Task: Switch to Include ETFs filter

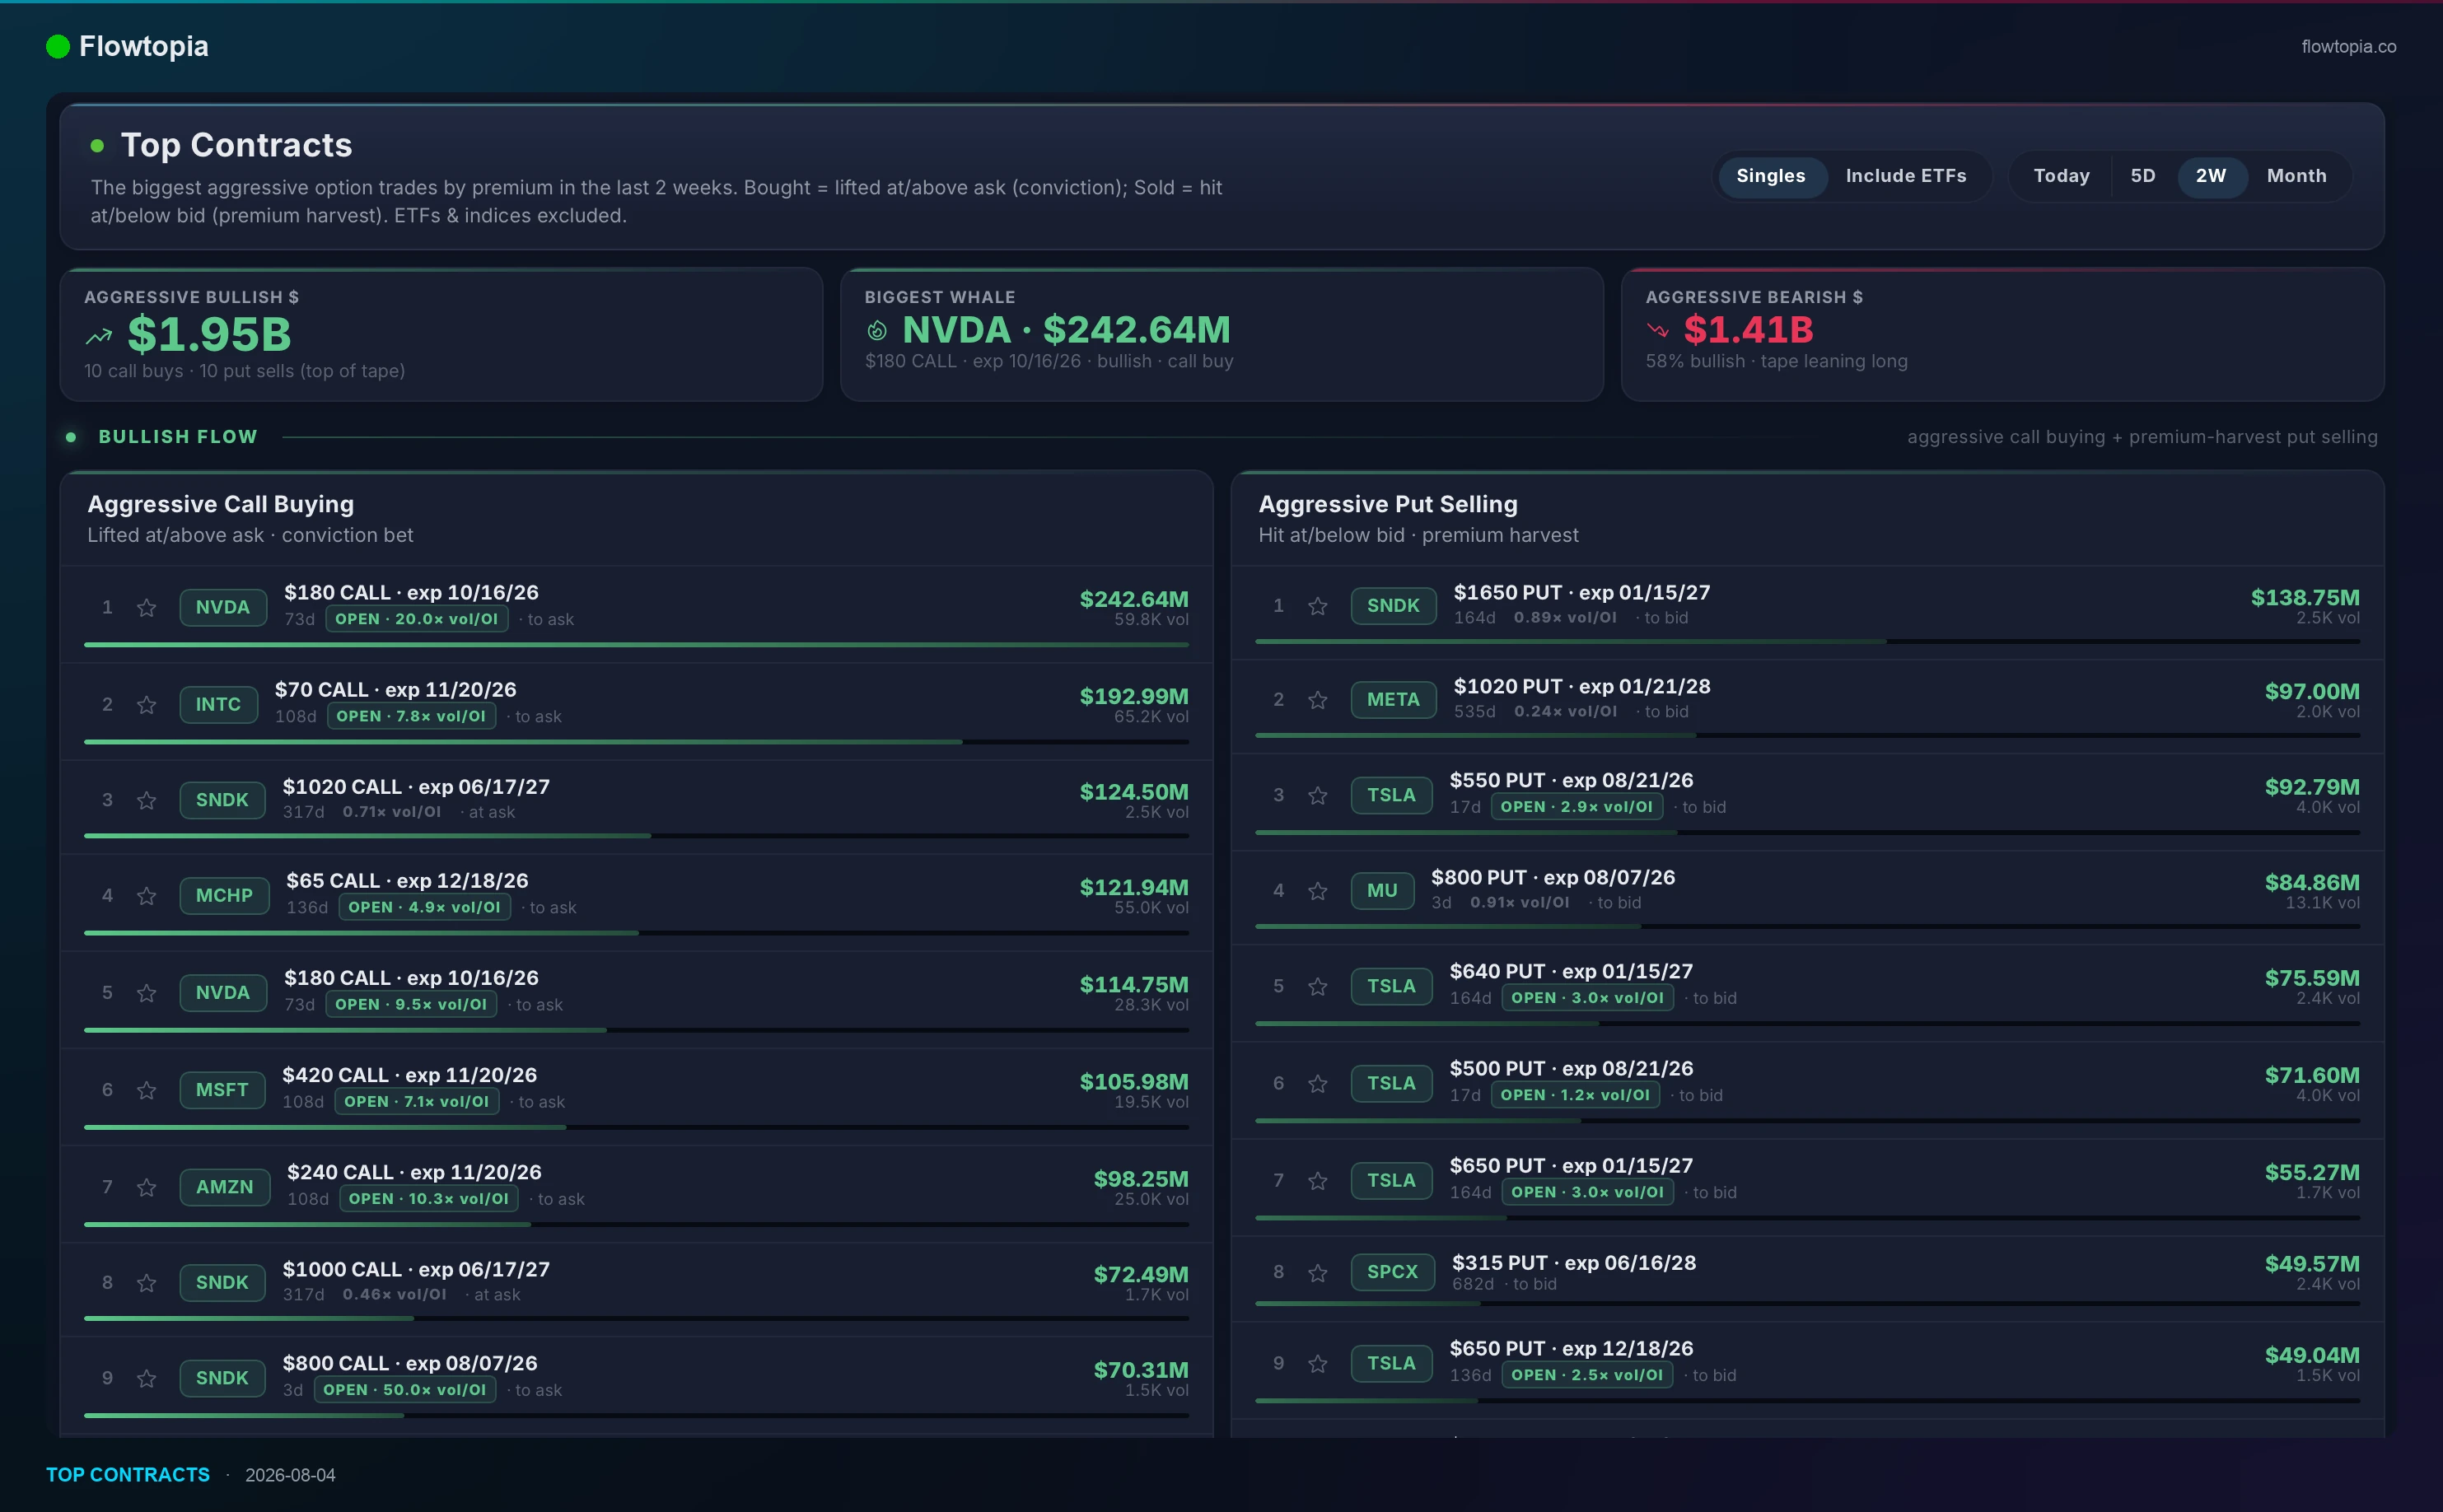Action: tap(1906, 176)
